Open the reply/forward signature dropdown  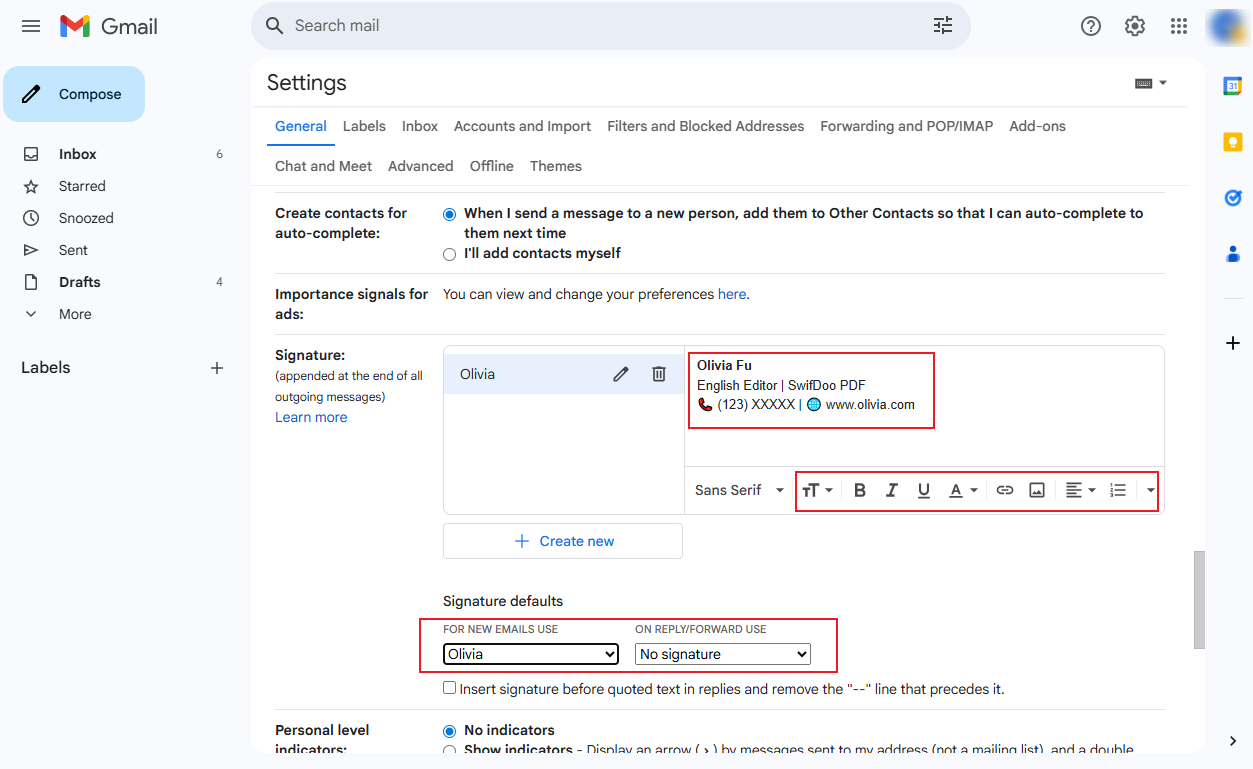pyautogui.click(x=723, y=654)
